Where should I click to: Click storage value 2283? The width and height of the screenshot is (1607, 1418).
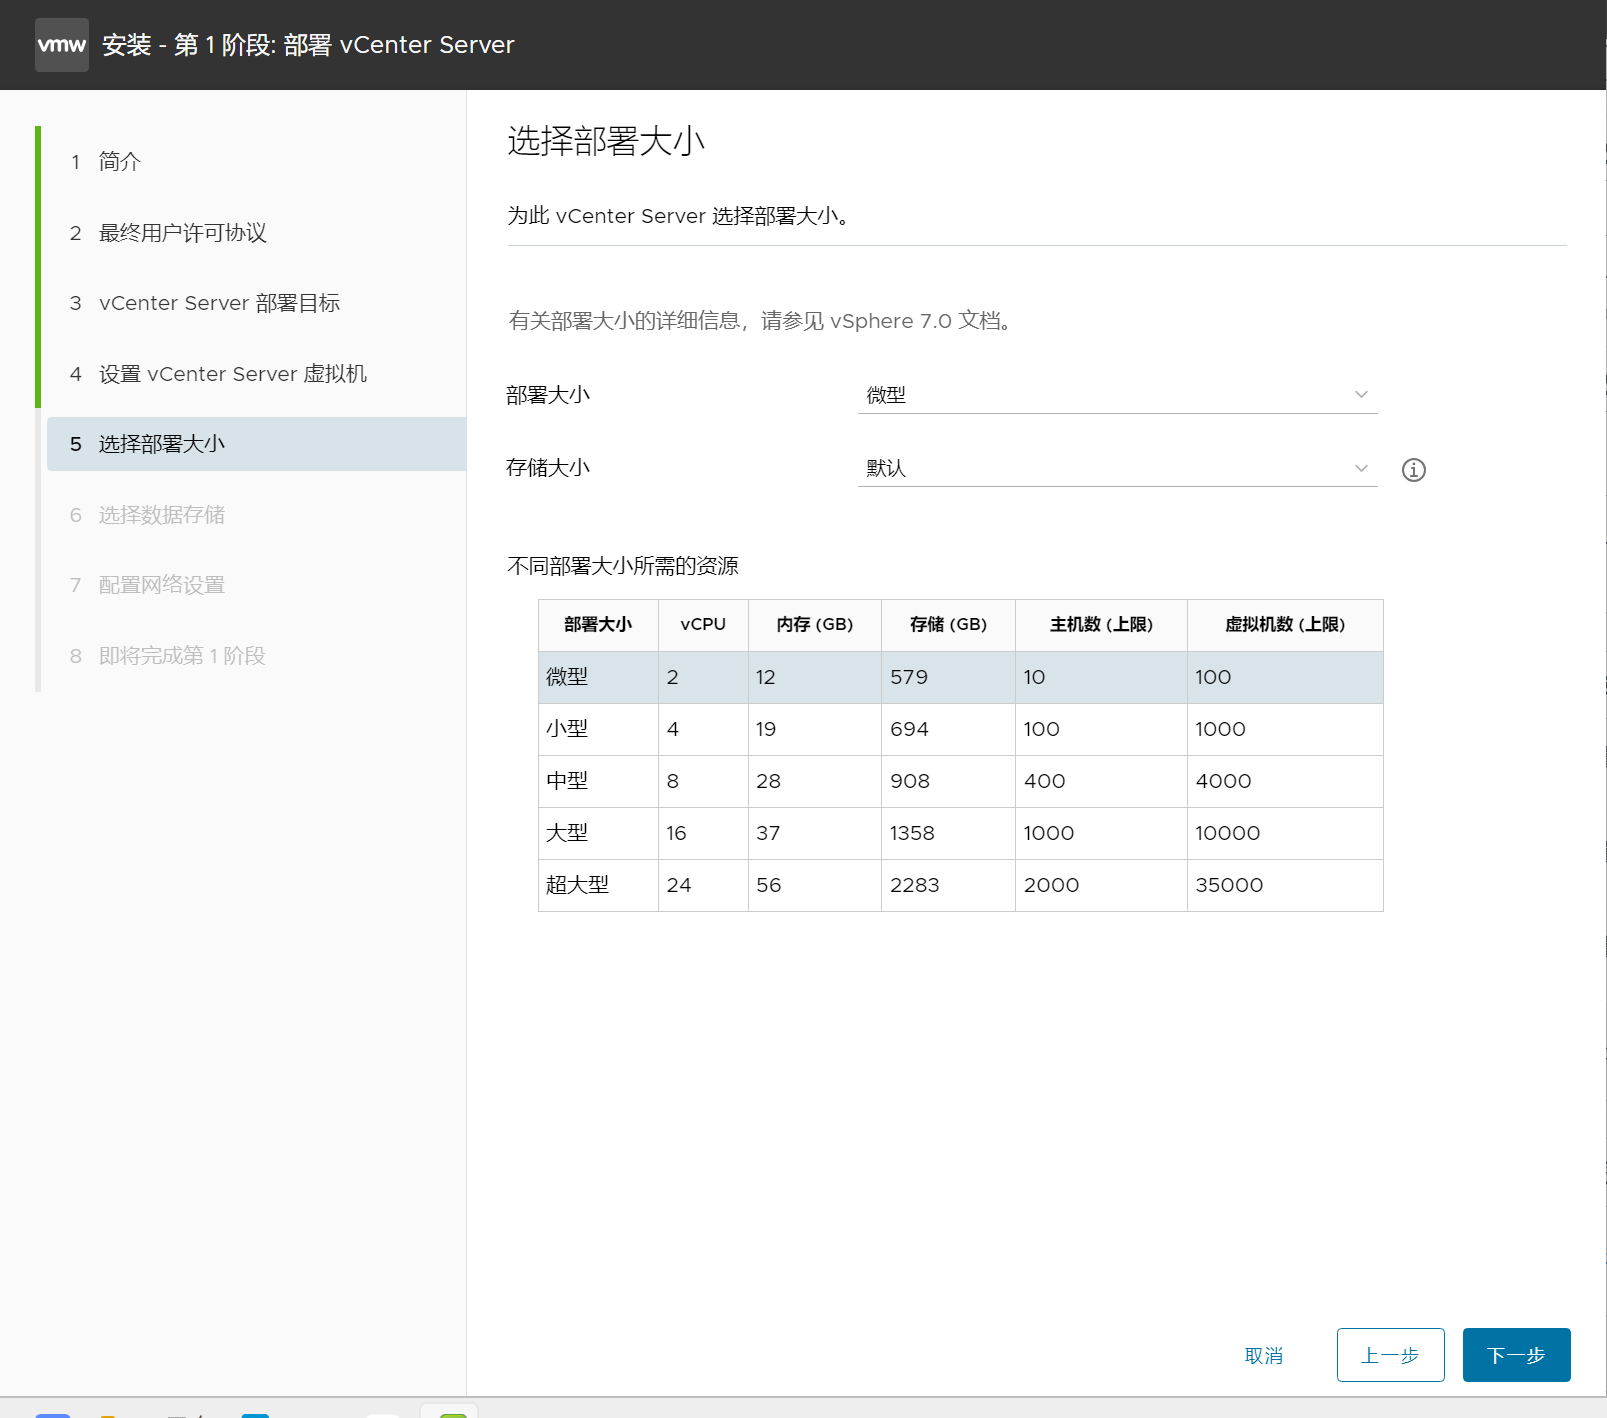tap(915, 885)
